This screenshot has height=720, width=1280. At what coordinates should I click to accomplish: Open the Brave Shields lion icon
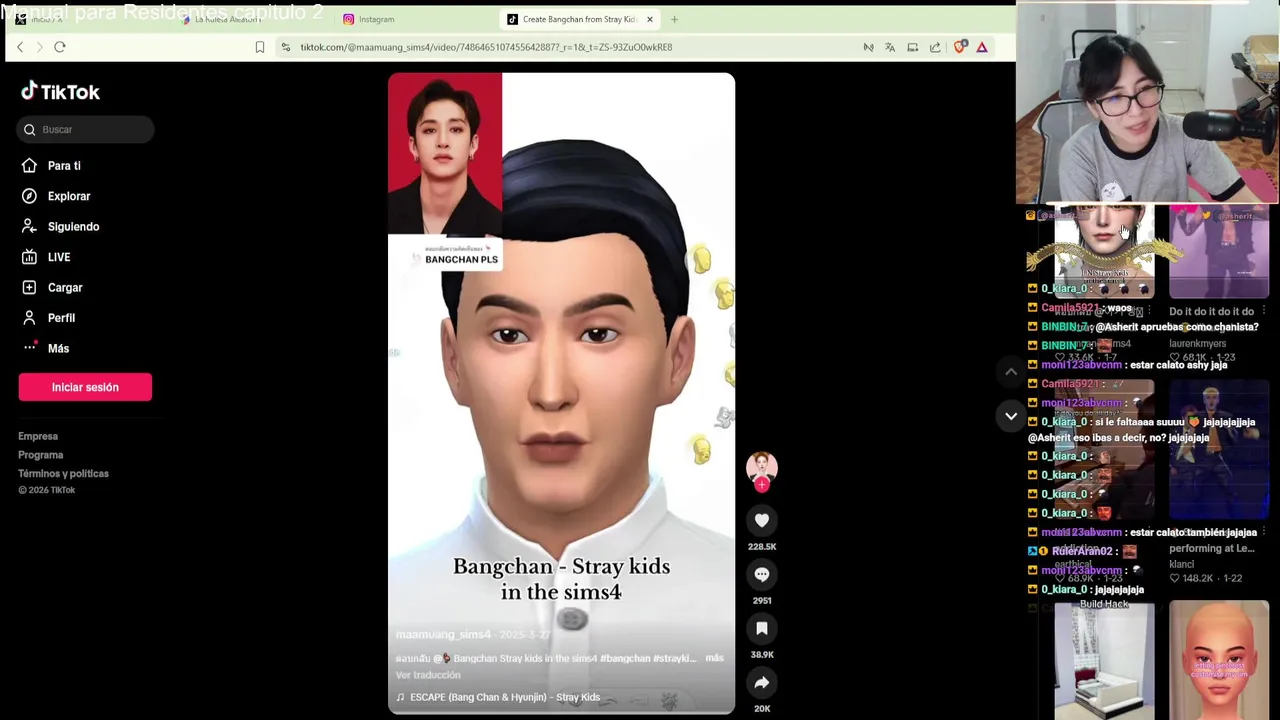click(x=960, y=47)
